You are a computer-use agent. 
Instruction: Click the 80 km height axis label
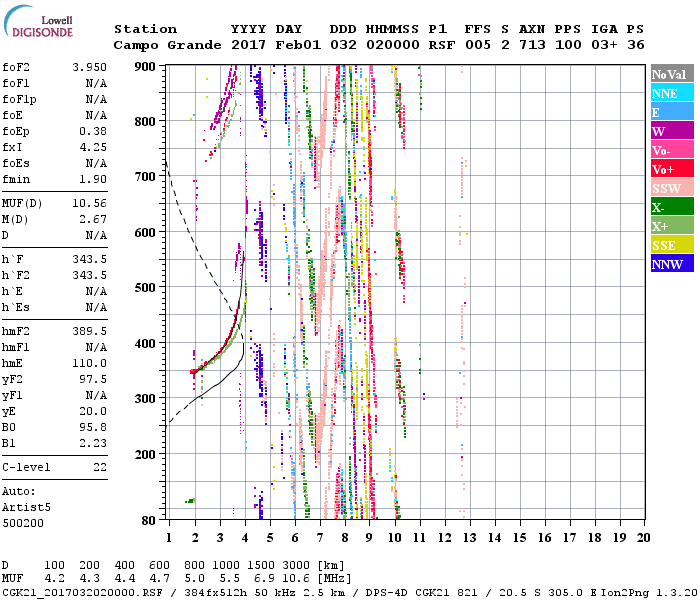pyautogui.click(x=148, y=521)
